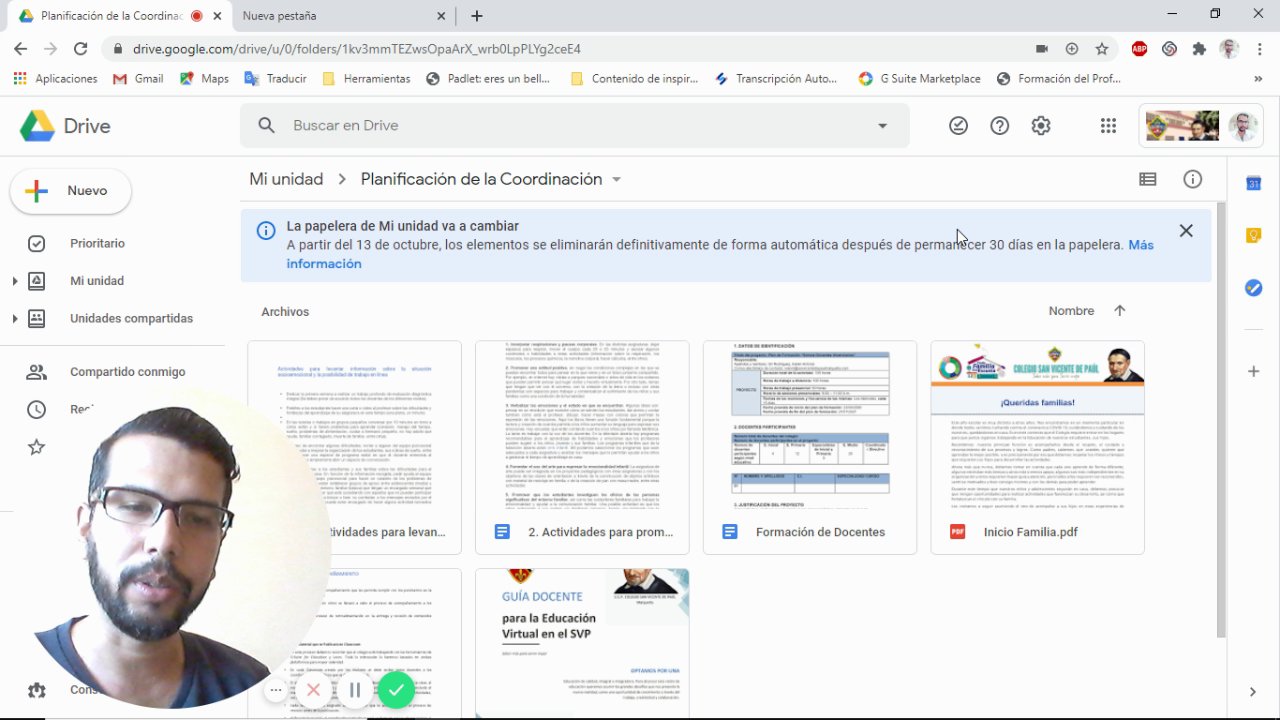Open the Google apps grid
1280x720 pixels.
1108,125
